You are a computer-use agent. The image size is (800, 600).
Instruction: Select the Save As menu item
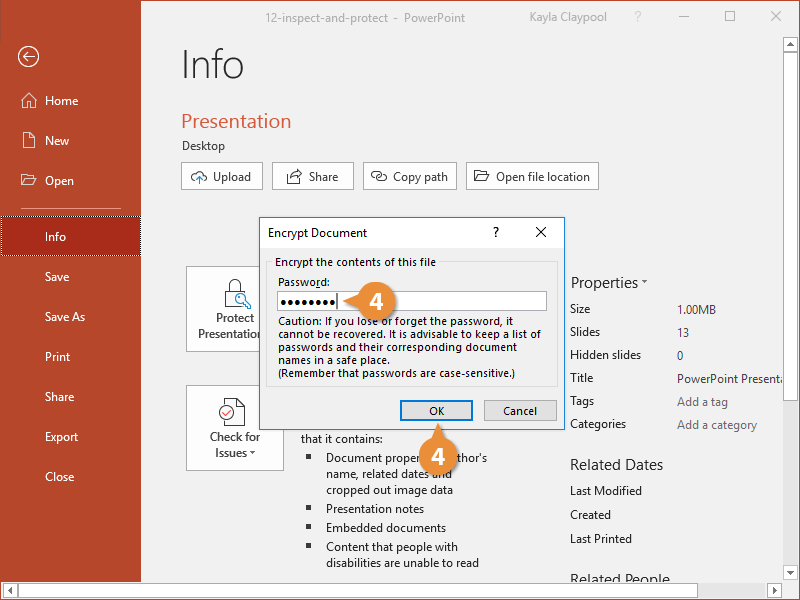tap(65, 317)
